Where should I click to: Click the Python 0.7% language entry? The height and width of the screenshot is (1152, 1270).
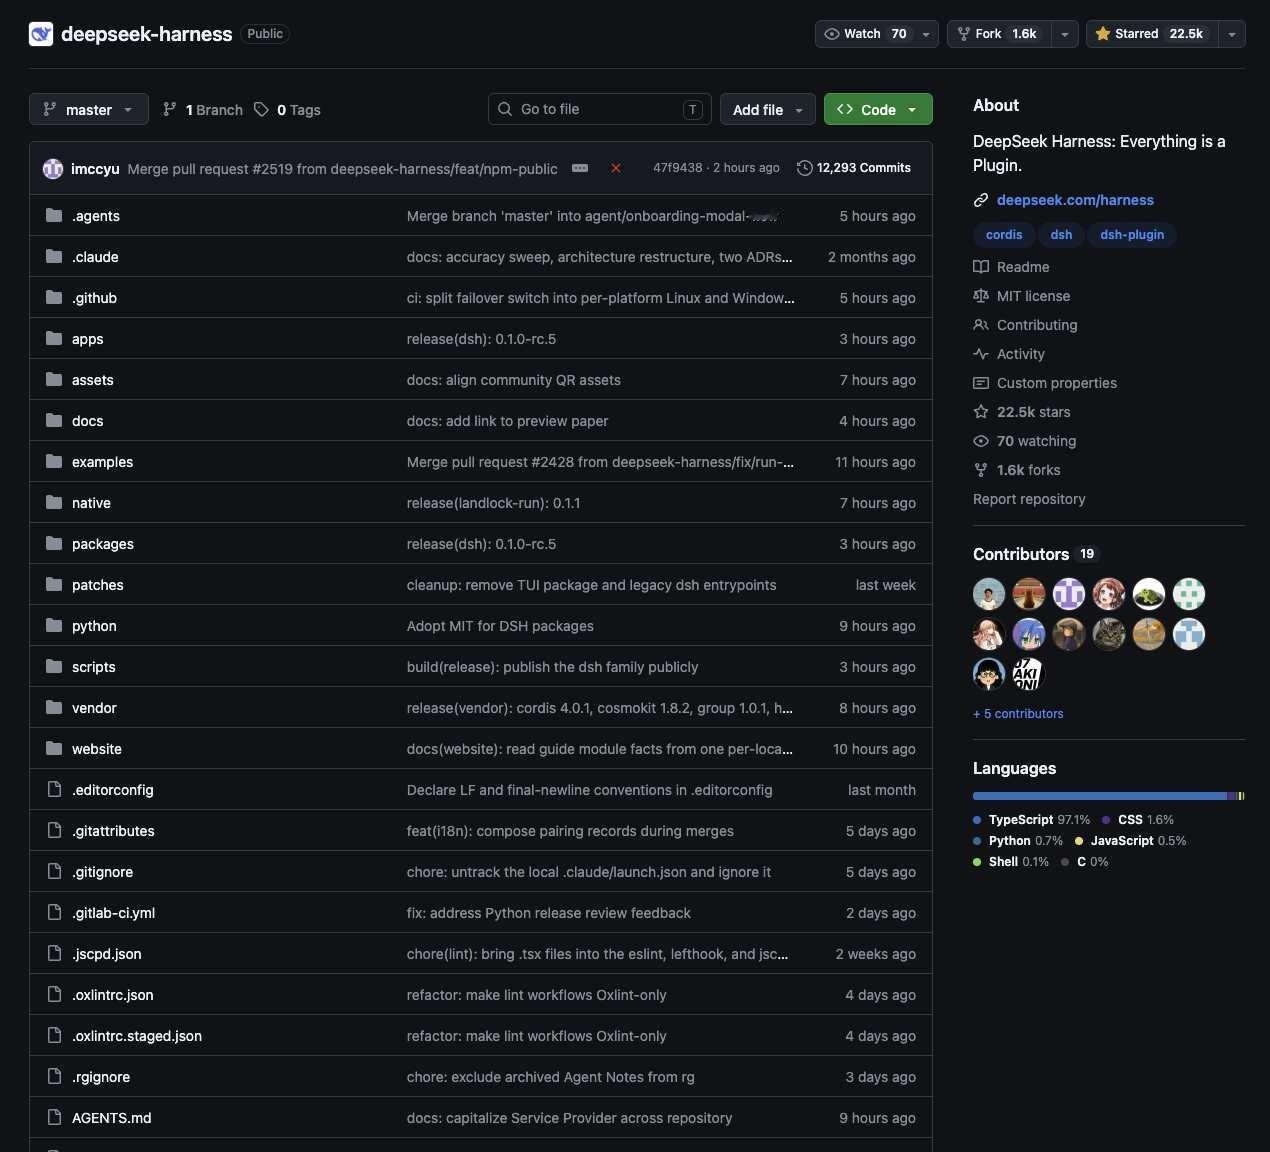click(1018, 841)
